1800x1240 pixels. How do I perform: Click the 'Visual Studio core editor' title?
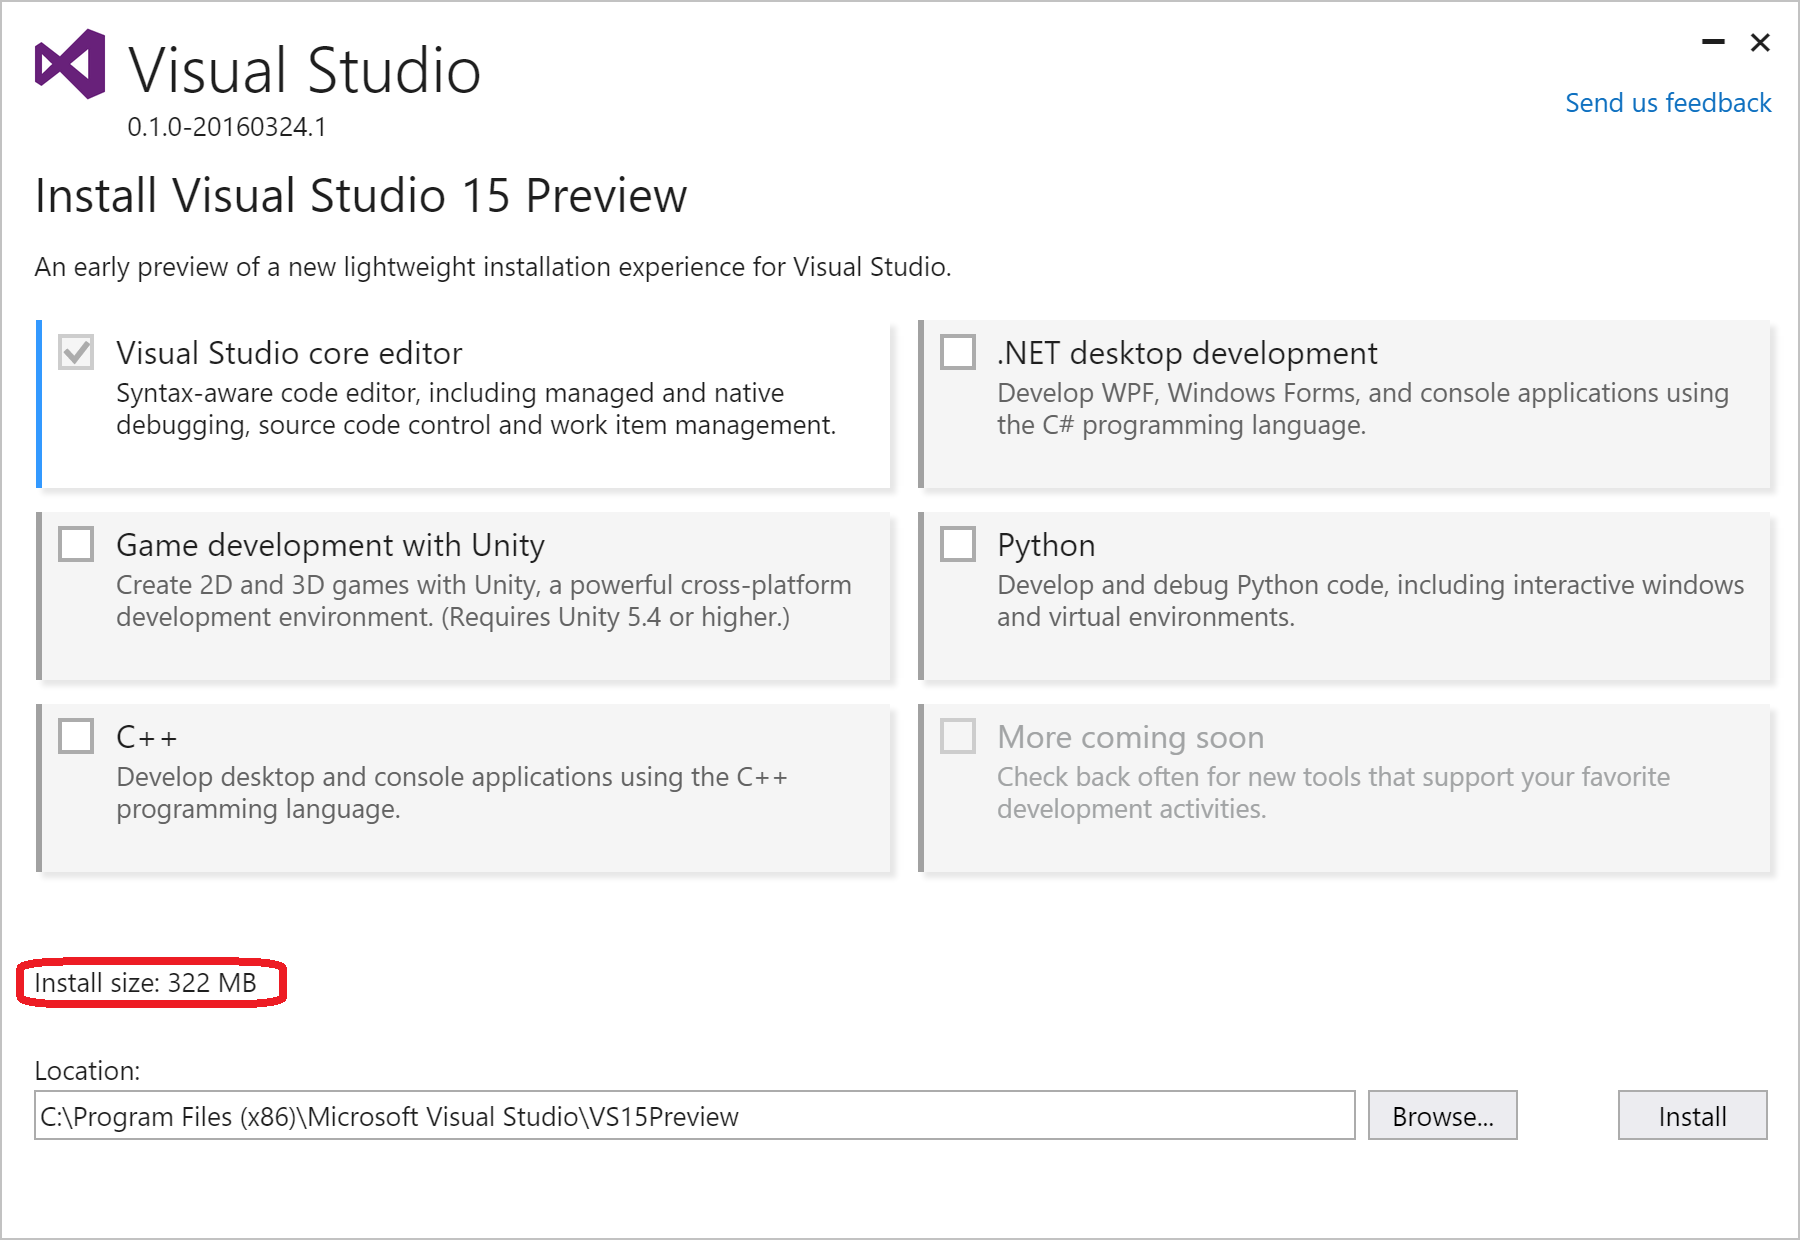tap(289, 353)
